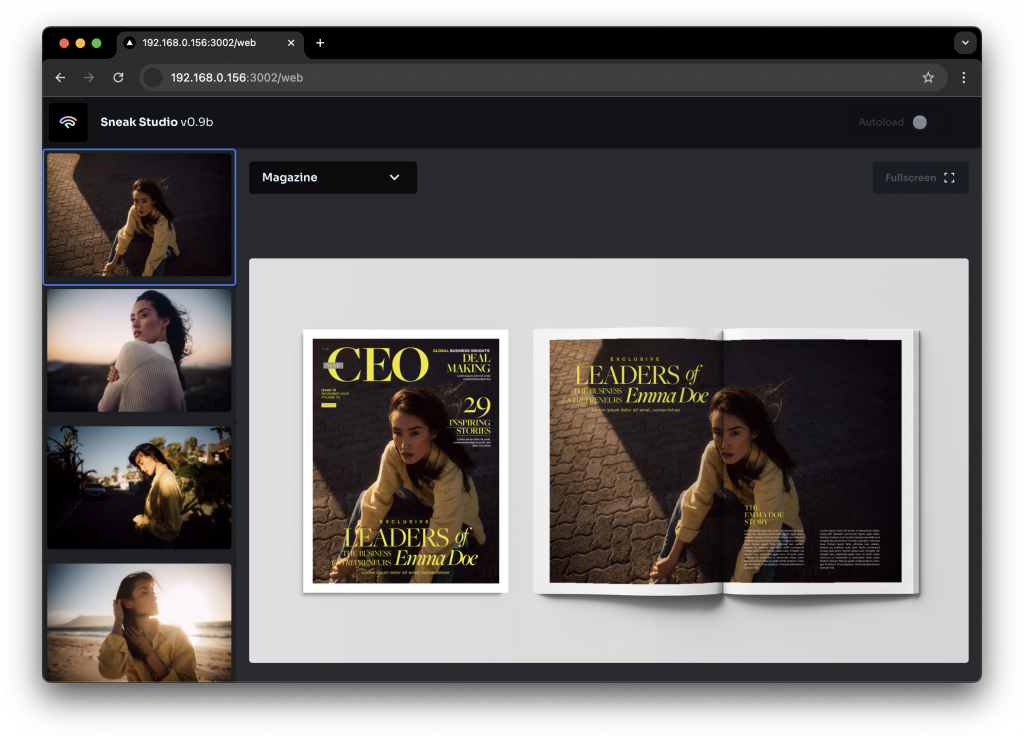Click the browser forward arrow

click(90, 77)
